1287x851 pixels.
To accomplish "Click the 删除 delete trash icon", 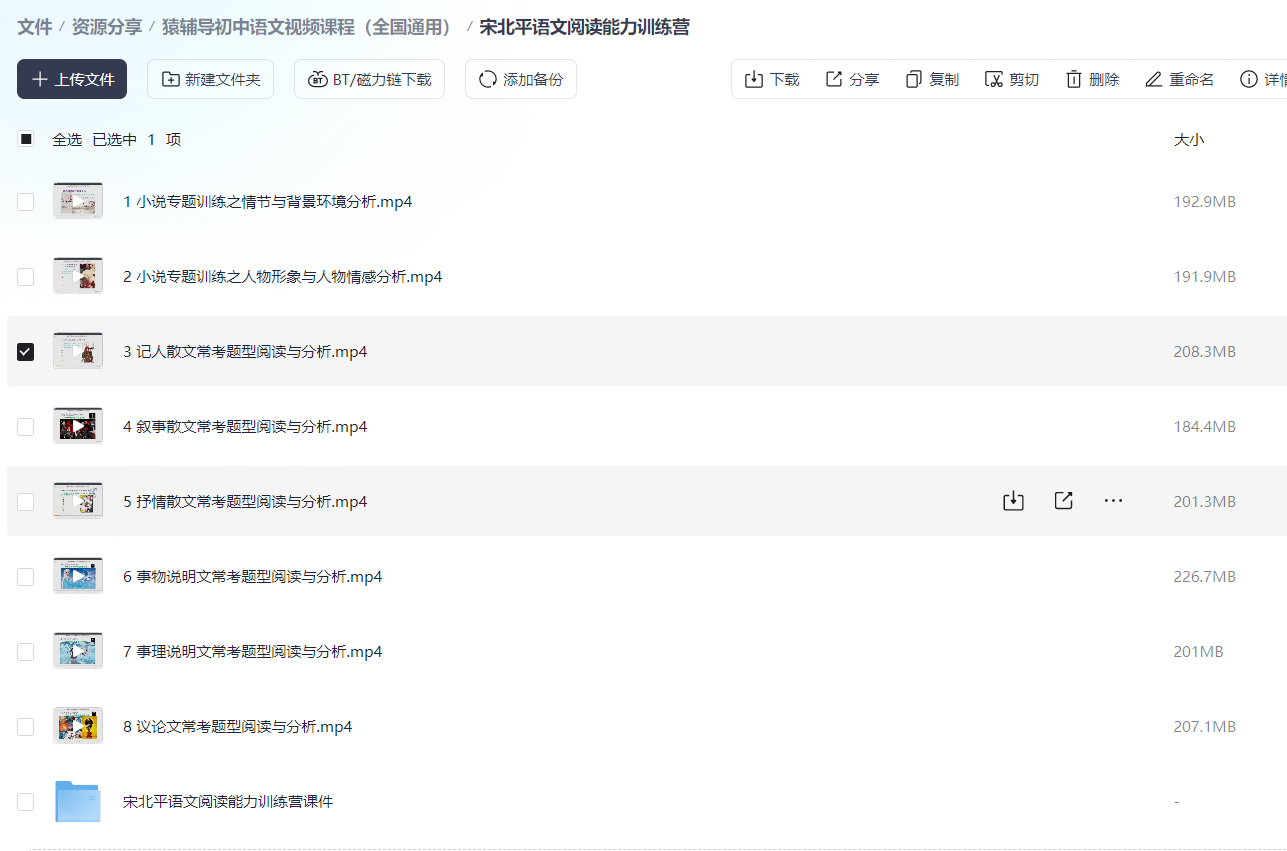I will pyautogui.click(x=1073, y=79).
